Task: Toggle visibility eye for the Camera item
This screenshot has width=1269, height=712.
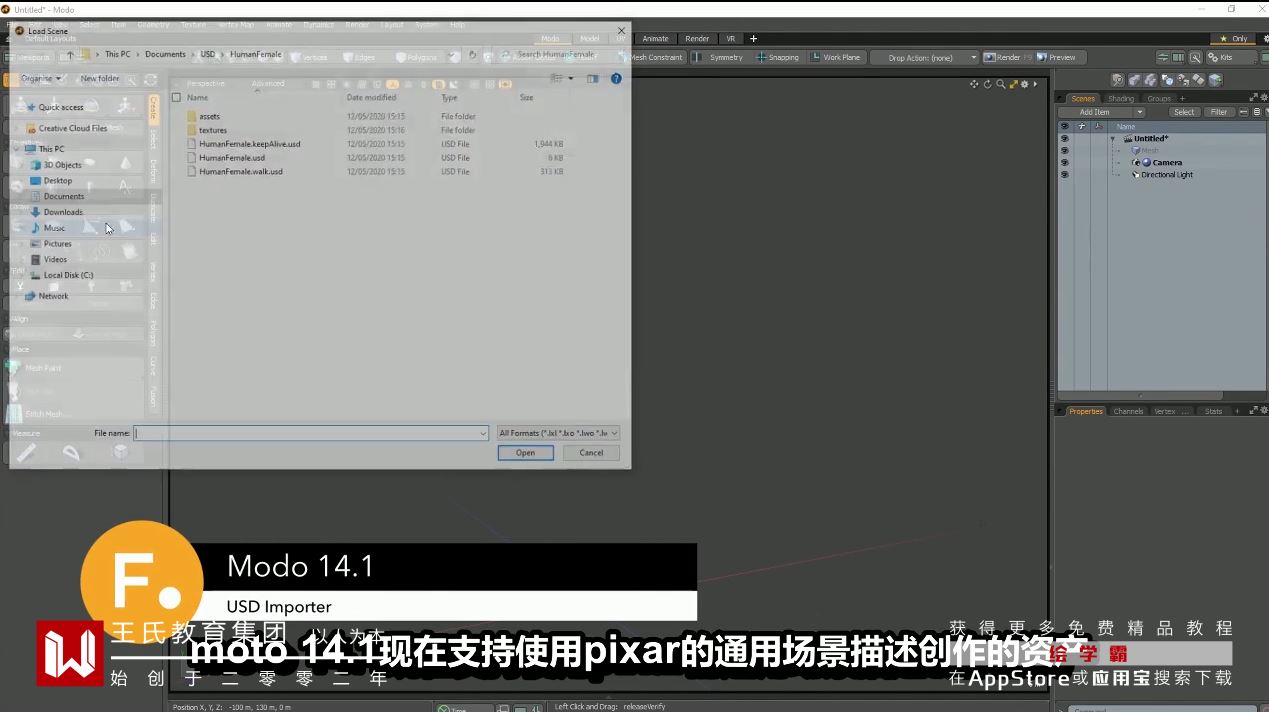Action: pos(1064,162)
